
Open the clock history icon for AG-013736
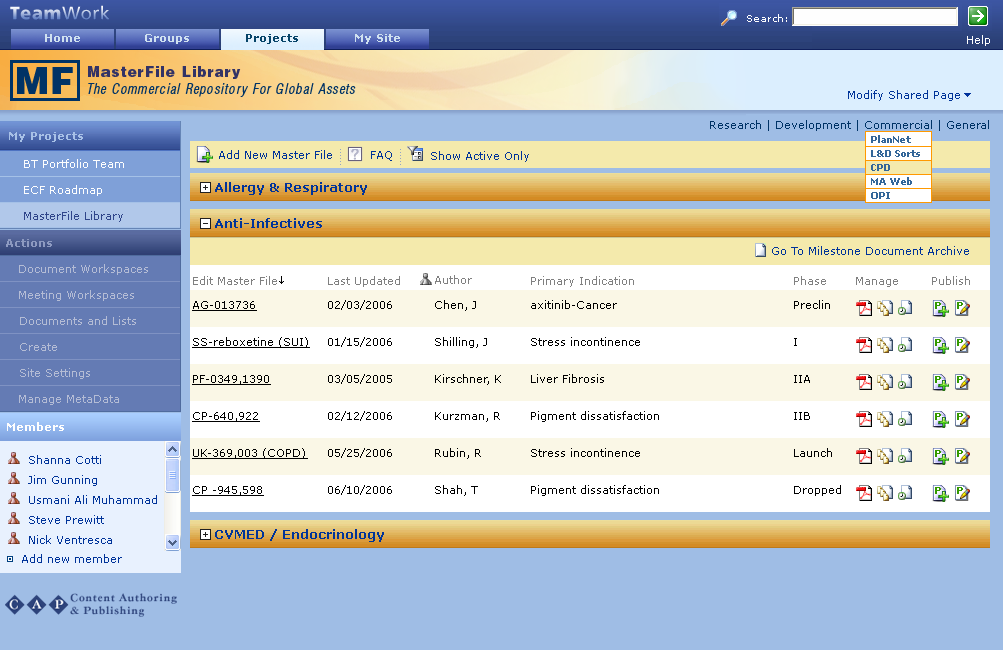[x=905, y=308]
